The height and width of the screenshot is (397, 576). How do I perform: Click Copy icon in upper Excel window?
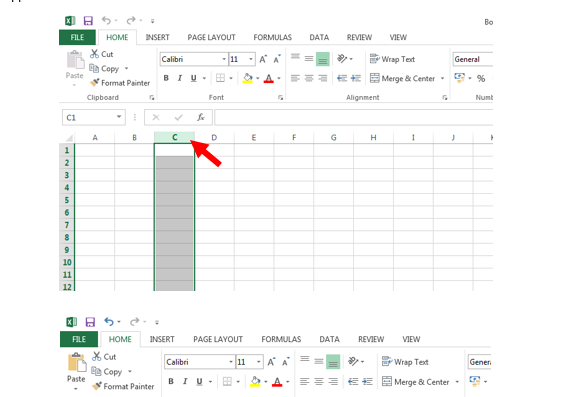point(94,68)
